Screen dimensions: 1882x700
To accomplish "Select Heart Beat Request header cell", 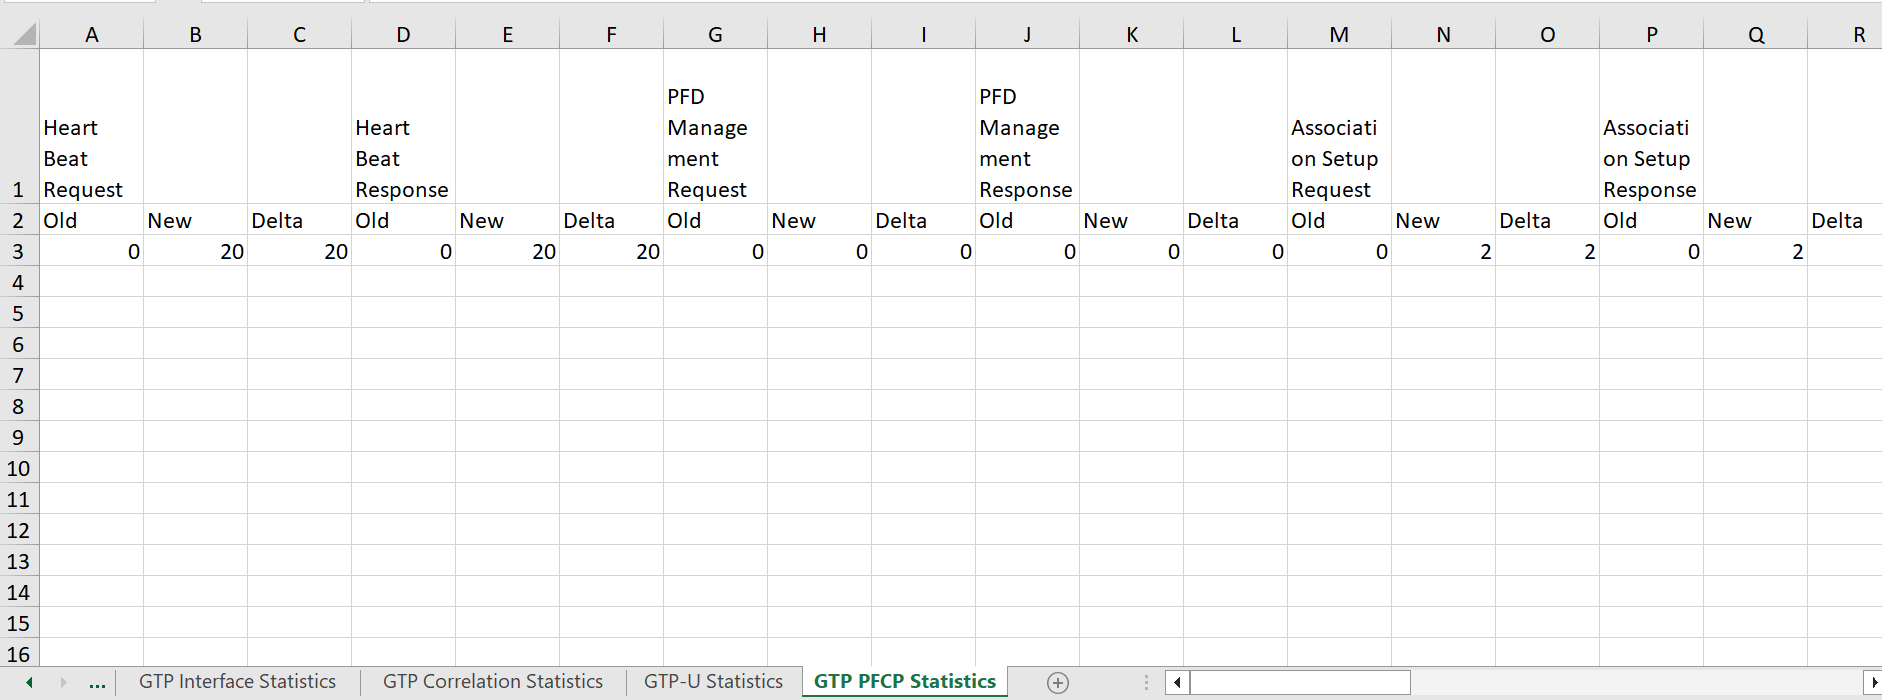I will point(91,127).
